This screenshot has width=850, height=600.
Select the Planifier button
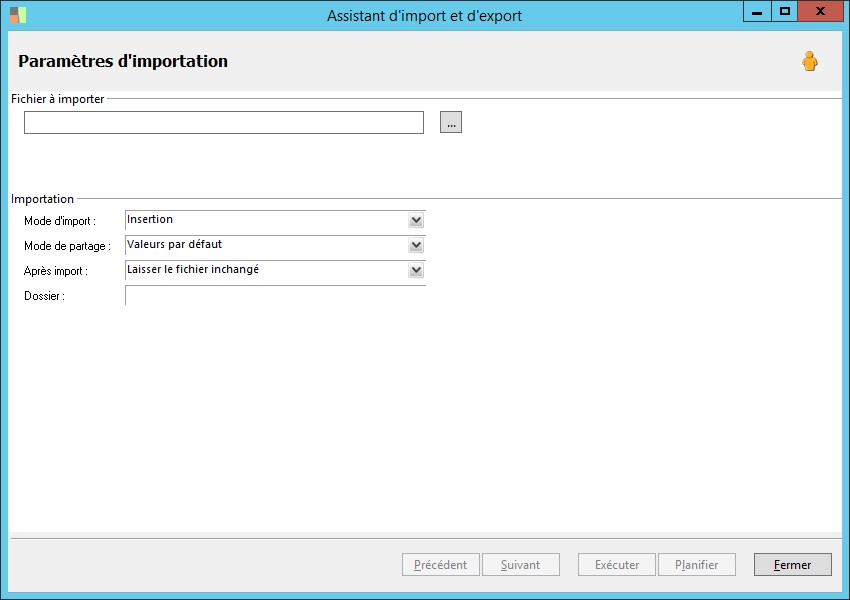pos(696,565)
